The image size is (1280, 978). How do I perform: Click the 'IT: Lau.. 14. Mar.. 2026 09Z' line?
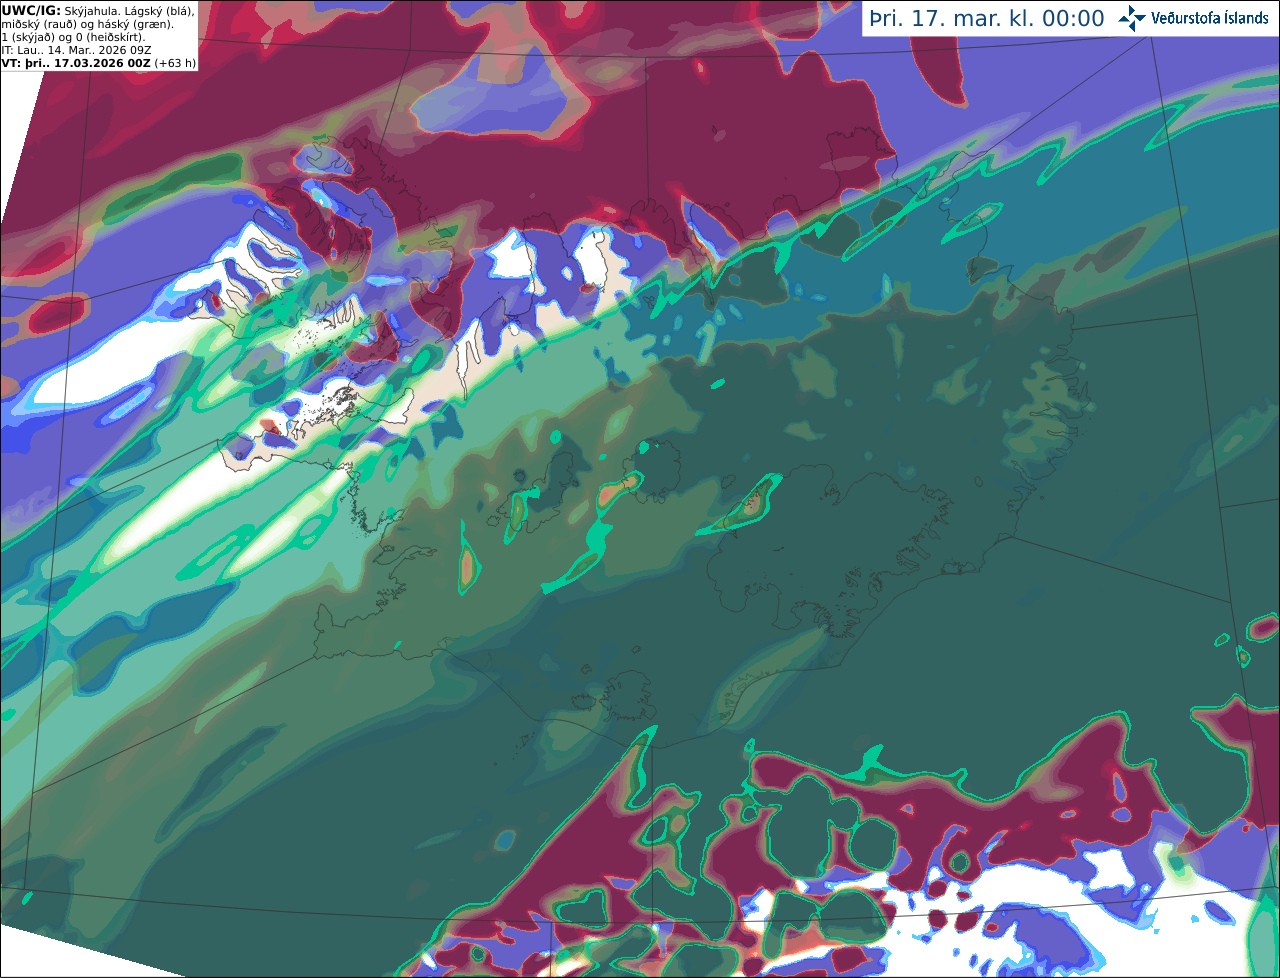click(77, 50)
